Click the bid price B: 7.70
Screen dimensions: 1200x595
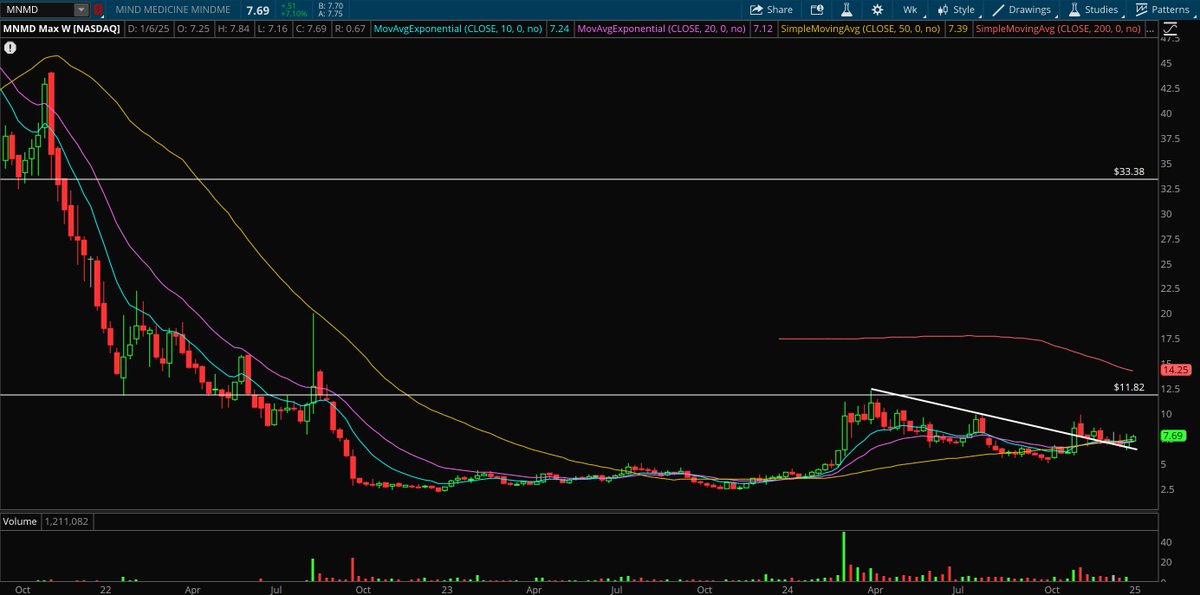click(329, 5)
